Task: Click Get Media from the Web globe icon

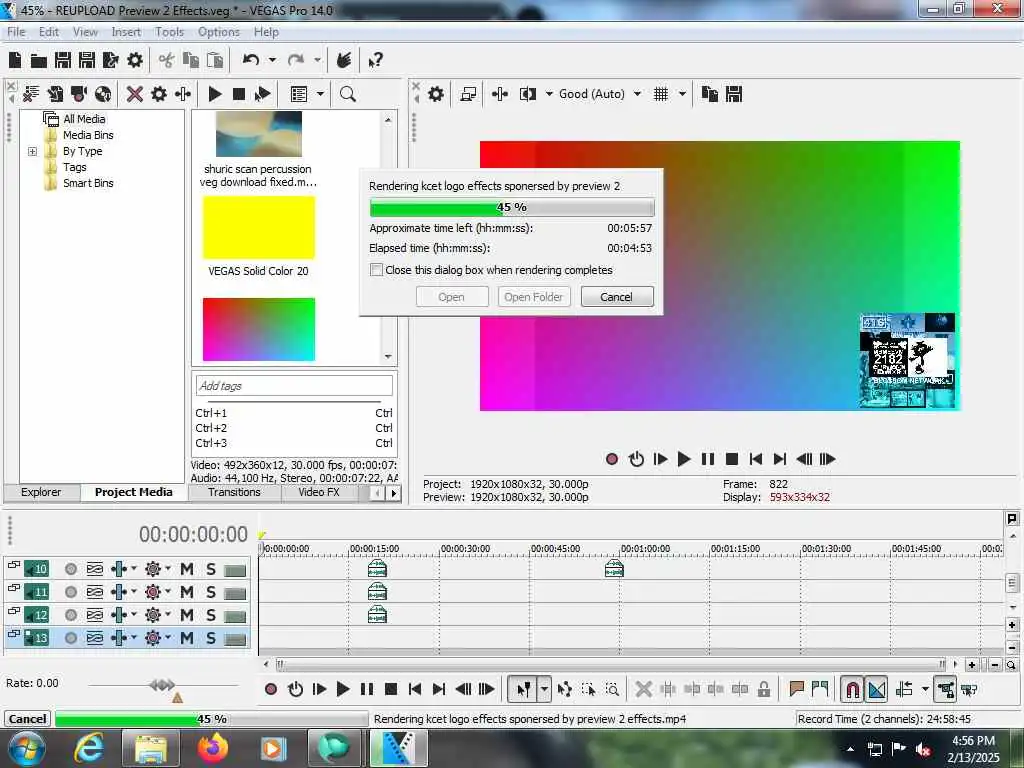Action: [103, 94]
